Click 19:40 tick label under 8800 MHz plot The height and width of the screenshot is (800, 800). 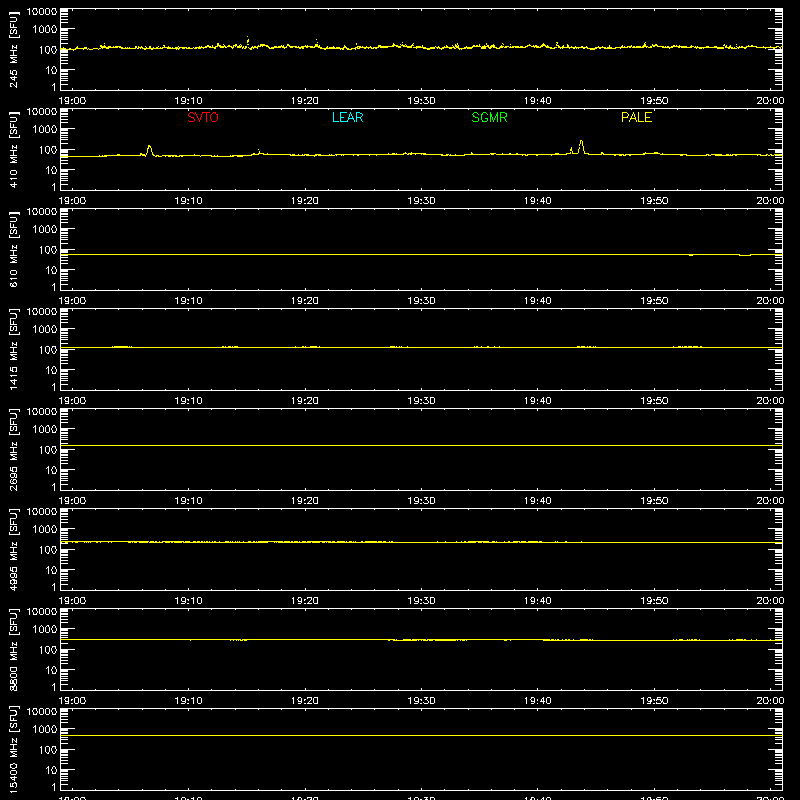click(538, 701)
